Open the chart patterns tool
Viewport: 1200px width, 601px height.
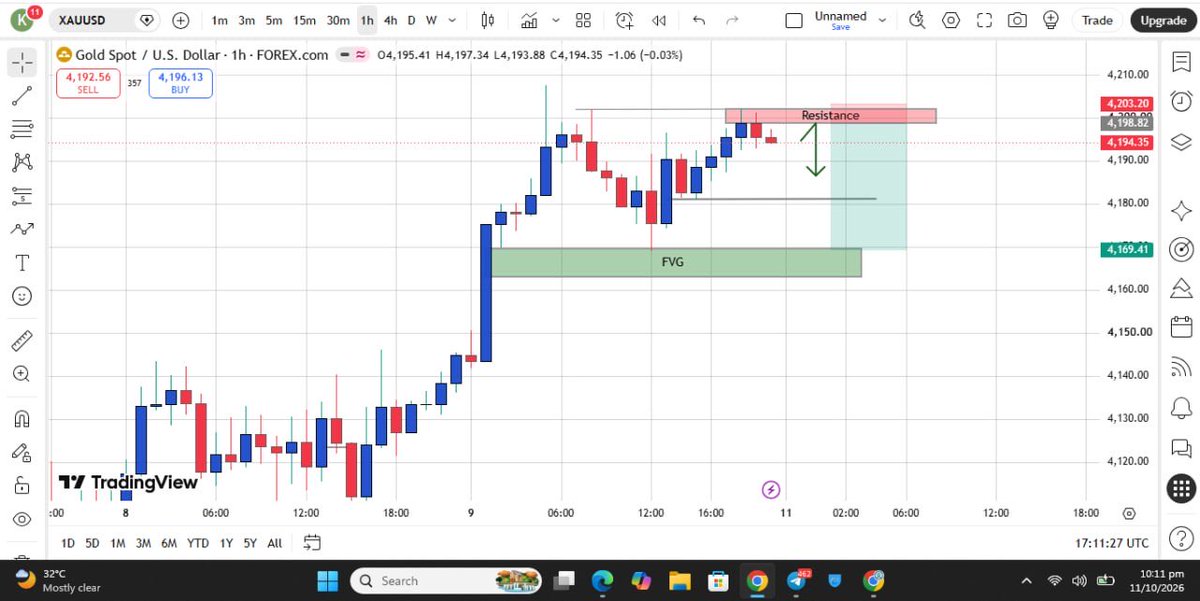click(x=22, y=162)
